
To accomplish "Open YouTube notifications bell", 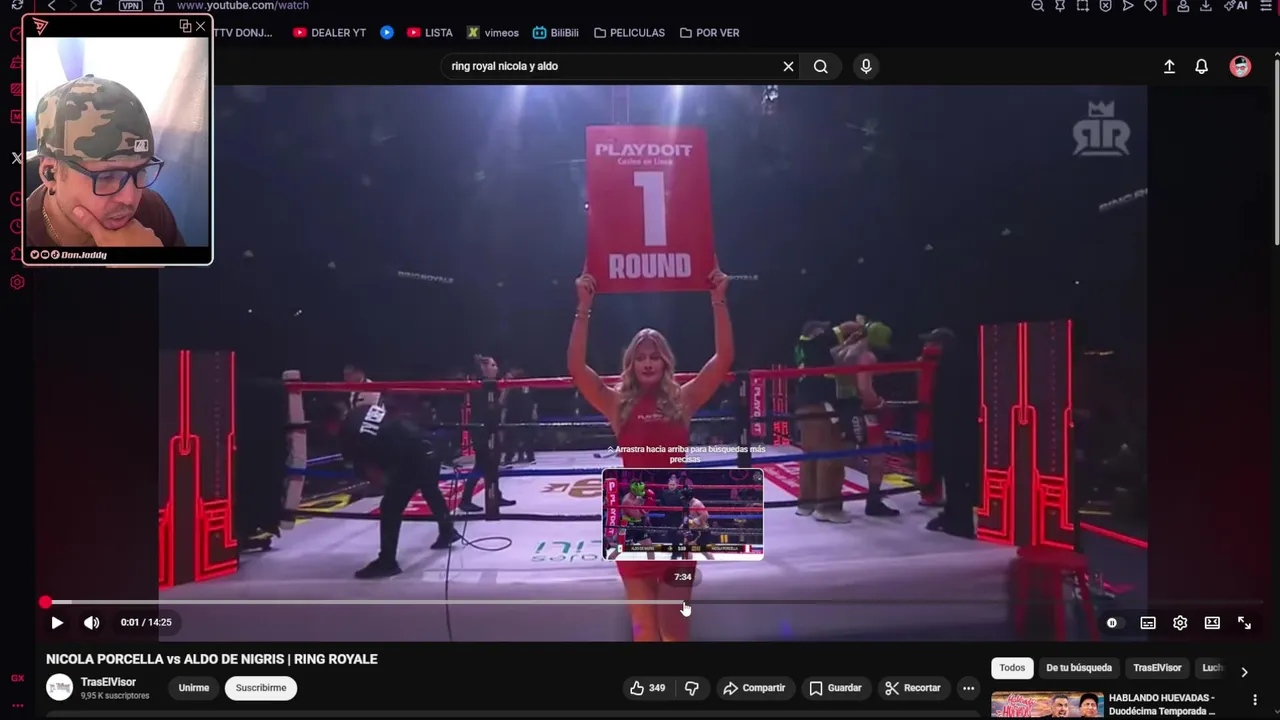I will point(1202,66).
